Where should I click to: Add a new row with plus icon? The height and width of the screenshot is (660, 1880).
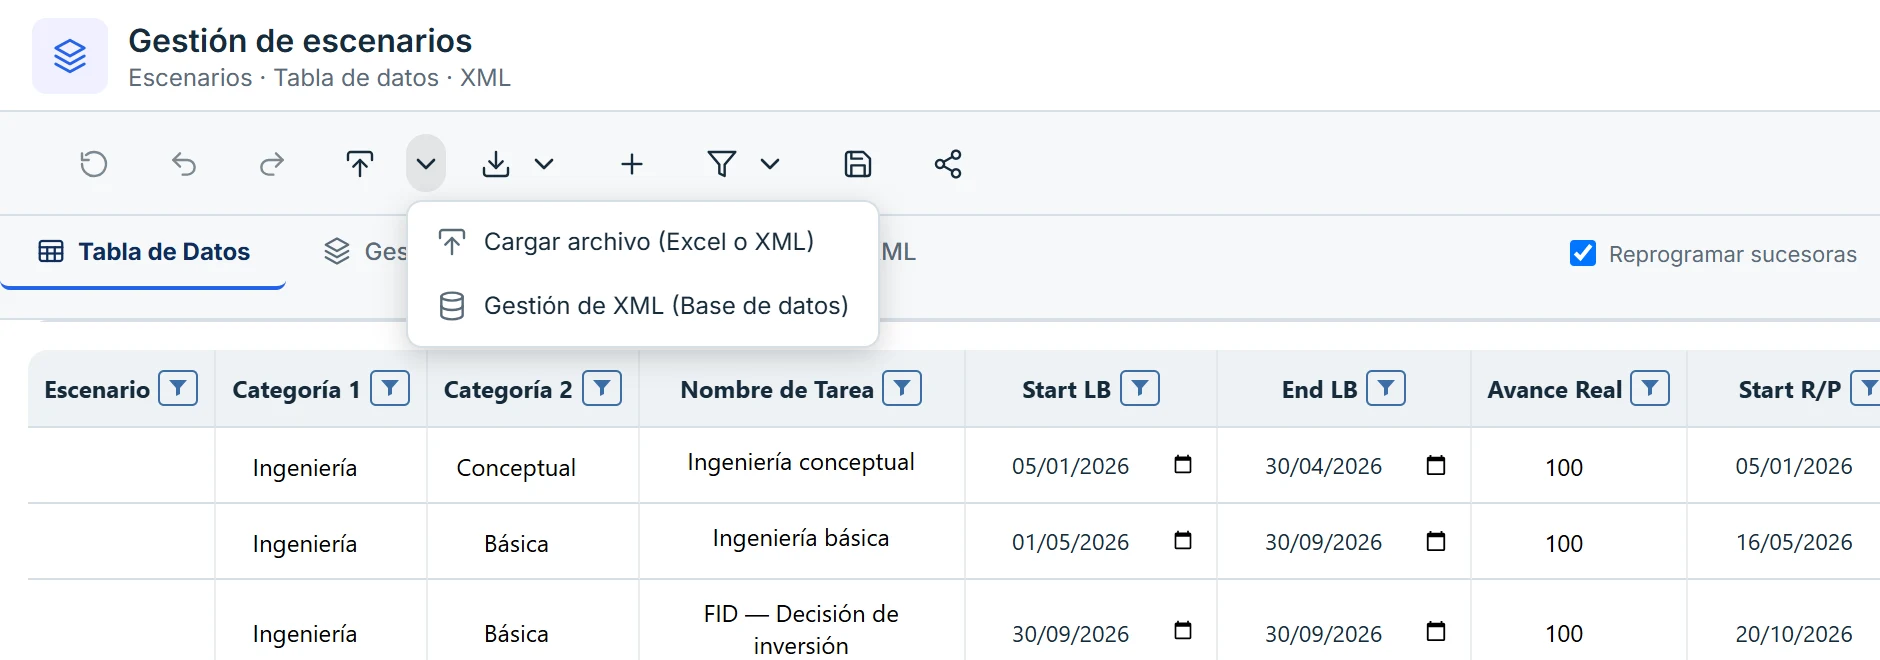(632, 164)
